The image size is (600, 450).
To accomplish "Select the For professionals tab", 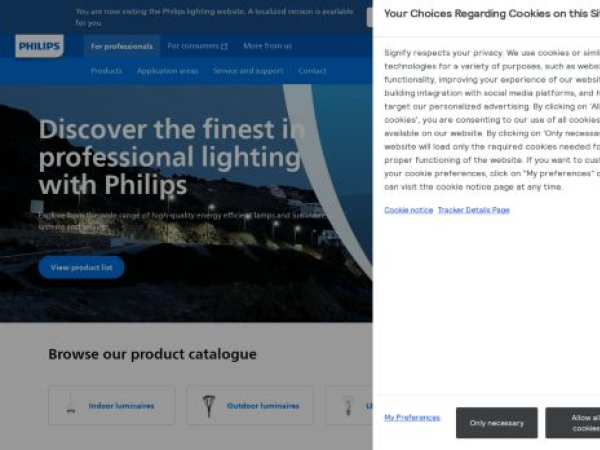I will tap(121, 46).
